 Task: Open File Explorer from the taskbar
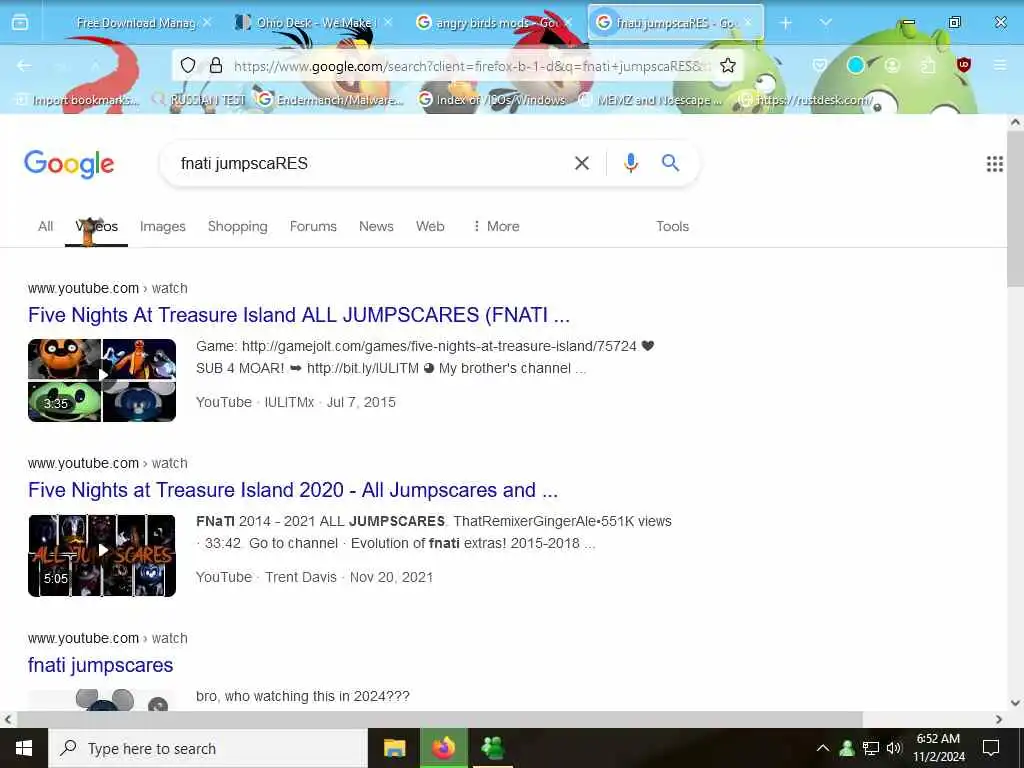click(x=394, y=748)
